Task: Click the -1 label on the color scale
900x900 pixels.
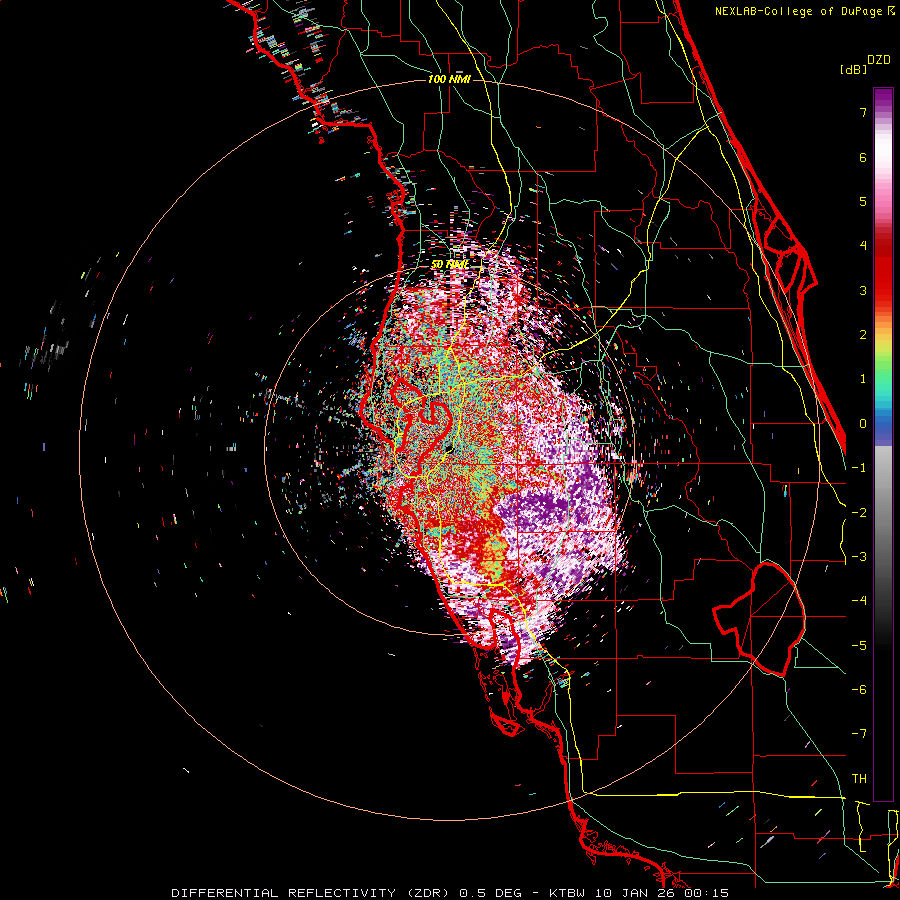Action: [x=859, y=468]
